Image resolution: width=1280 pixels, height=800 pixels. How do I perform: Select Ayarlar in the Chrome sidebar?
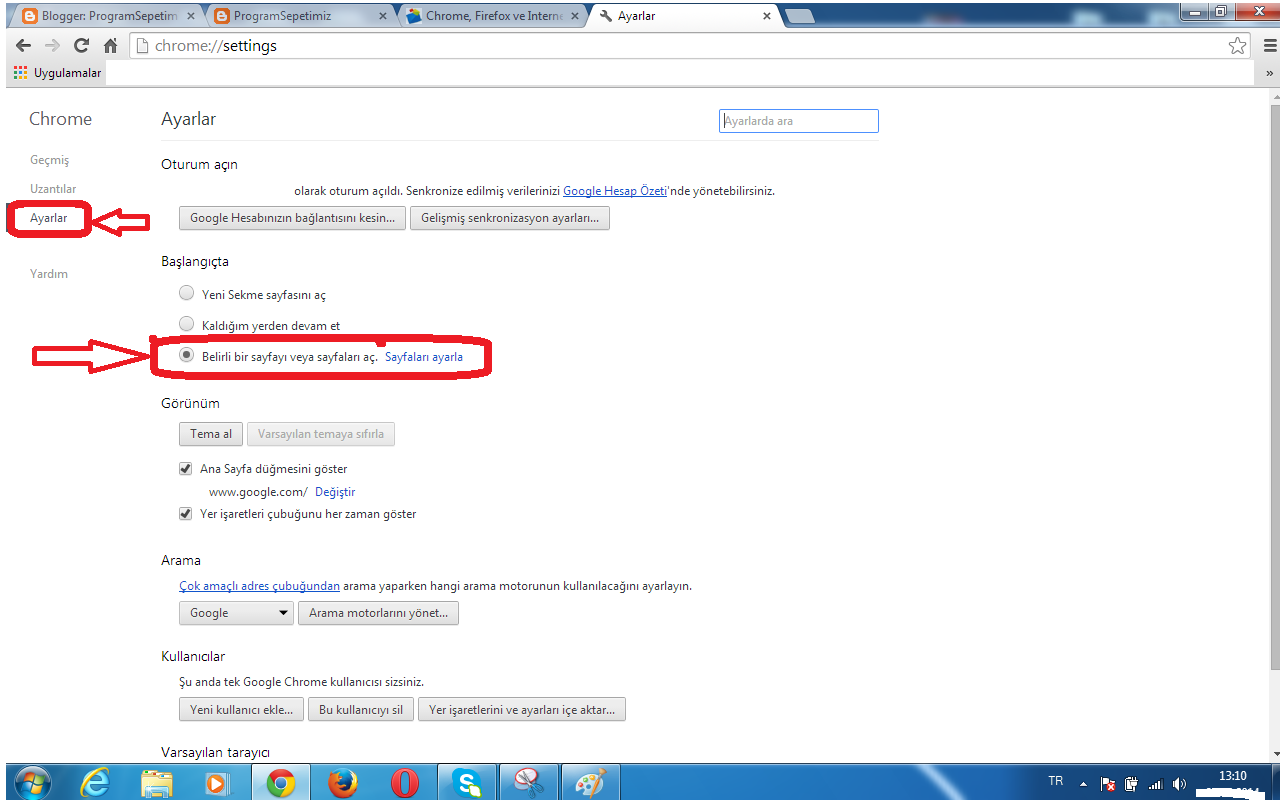[x=49, y=218]
